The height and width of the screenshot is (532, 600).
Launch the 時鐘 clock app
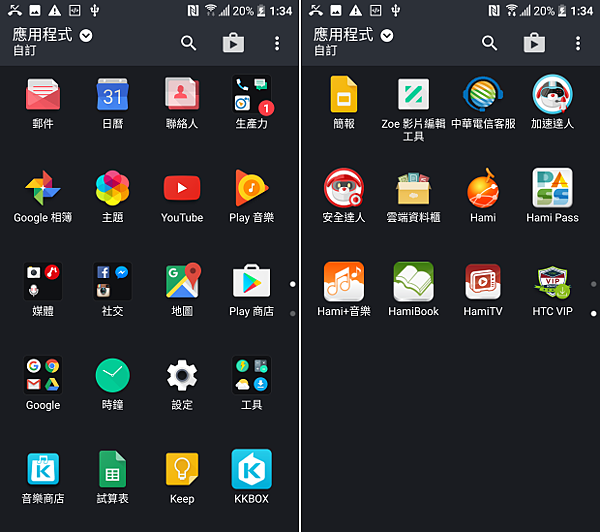click(112, 375)
